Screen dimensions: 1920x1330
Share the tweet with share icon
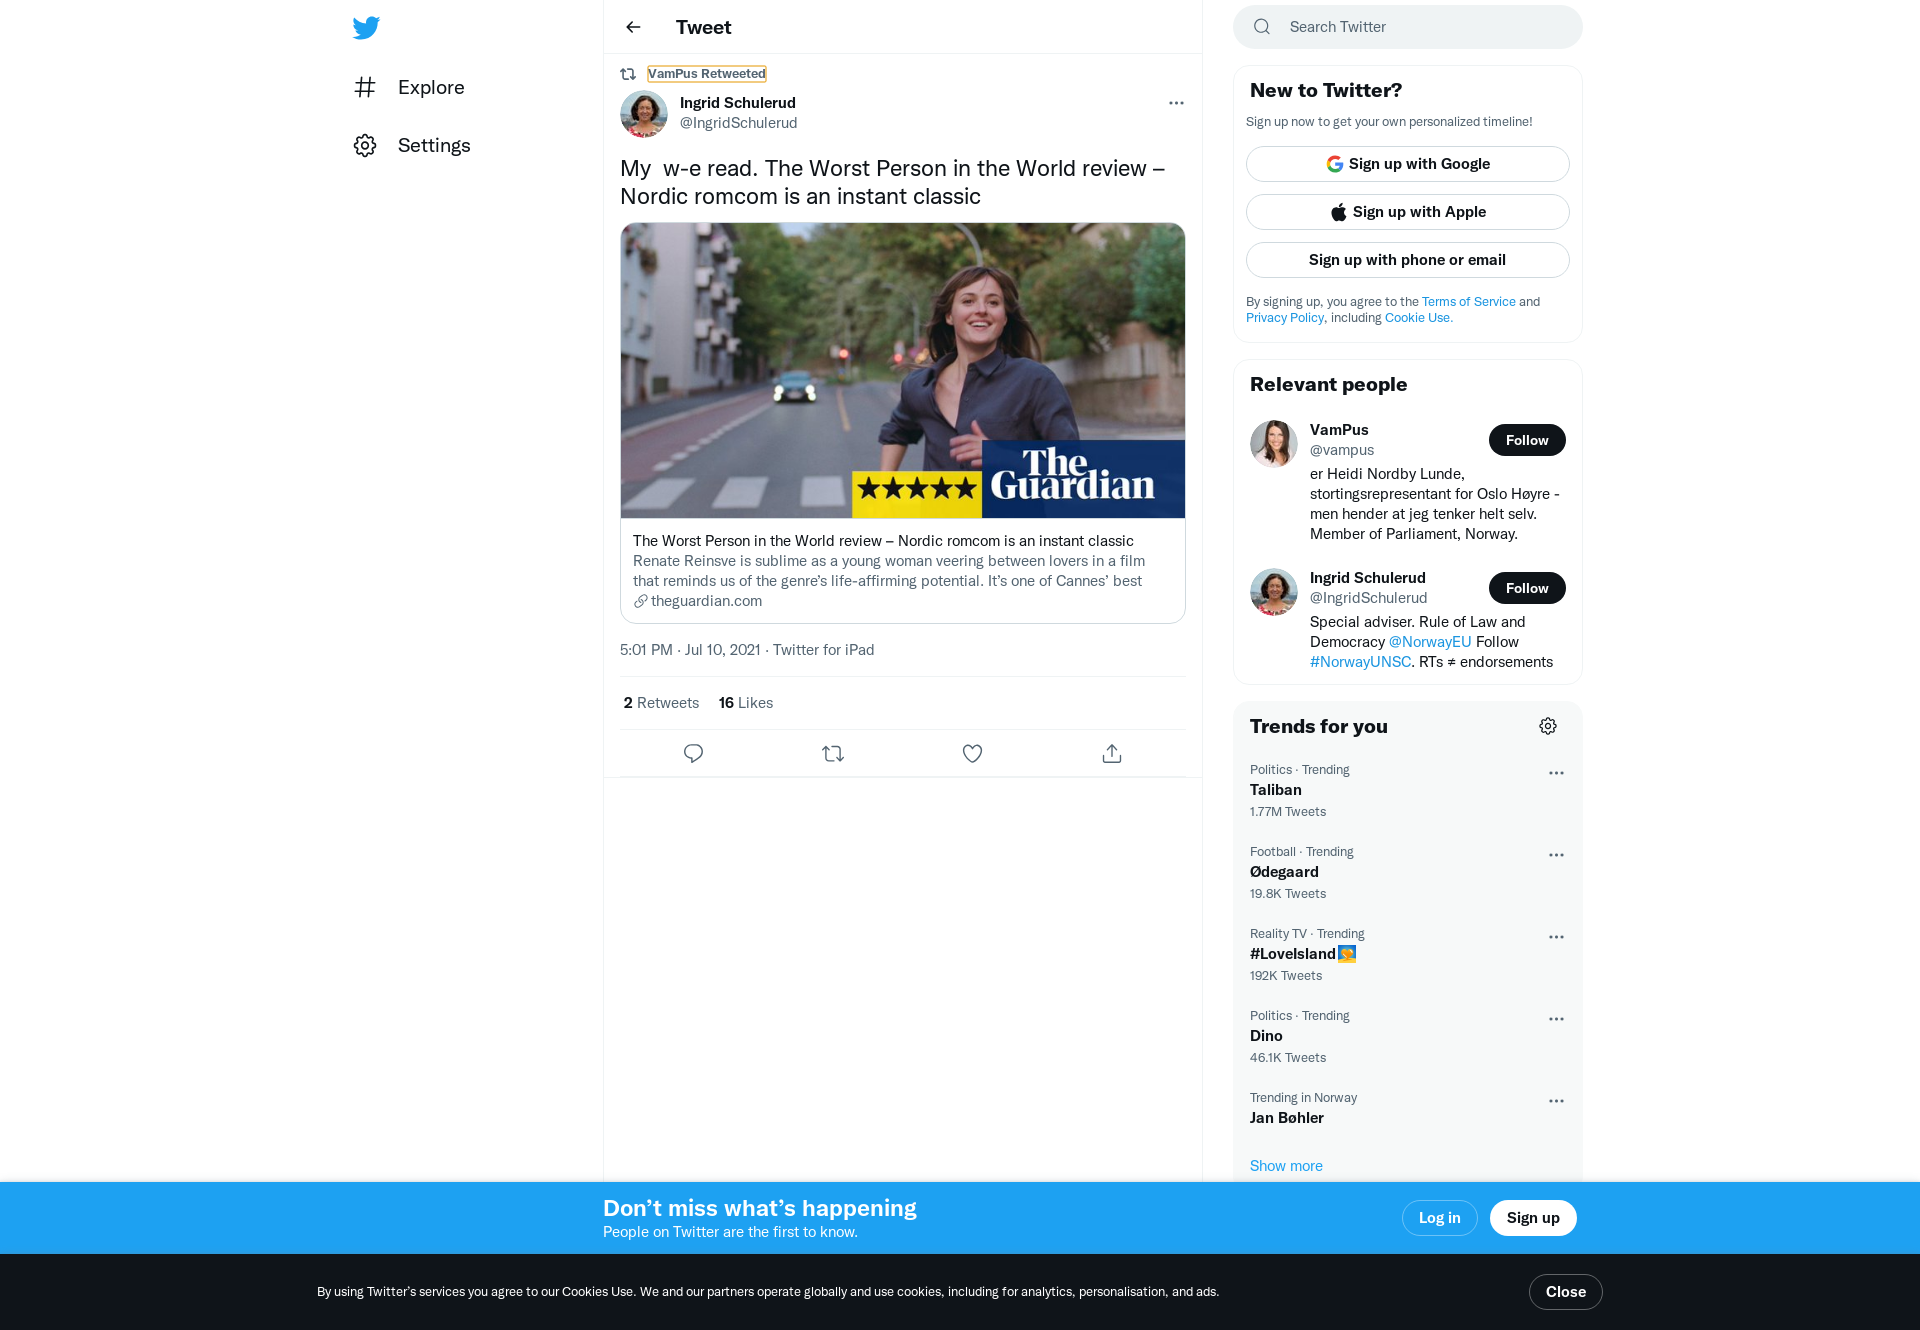click(x=1112, y=753)
